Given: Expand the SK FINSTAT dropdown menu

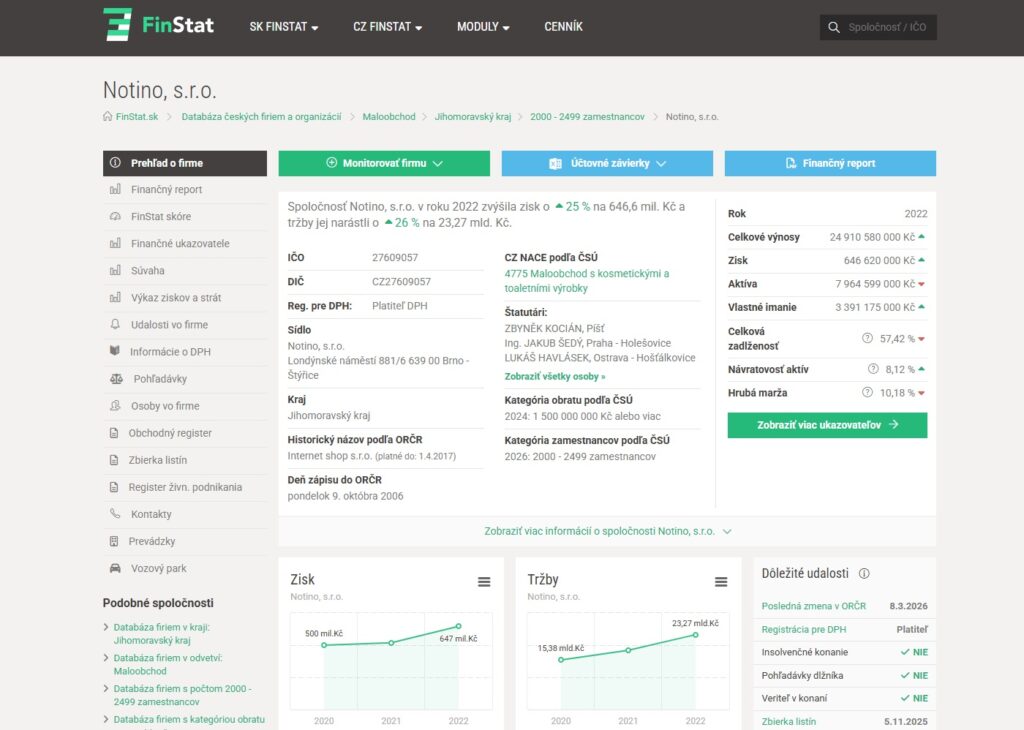Looking at the screenshot, I should [x=283, y=27].
